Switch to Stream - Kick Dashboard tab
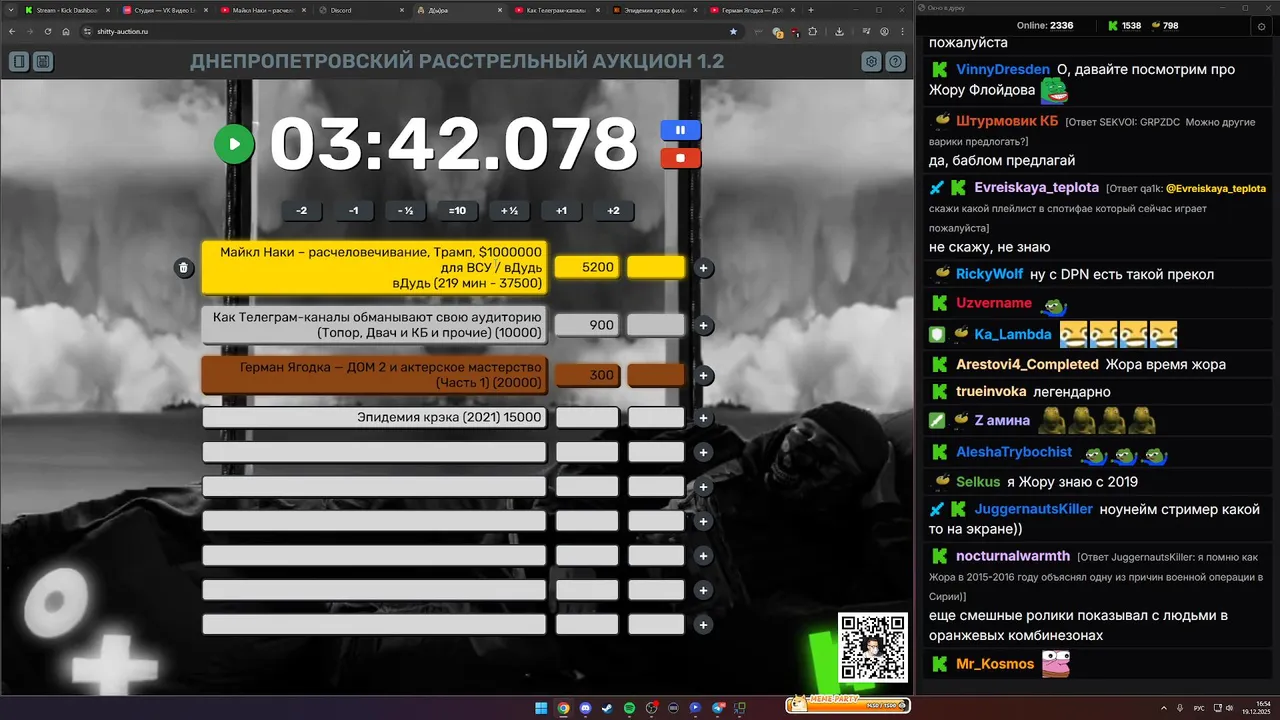1280x720 pixels. 67,10
